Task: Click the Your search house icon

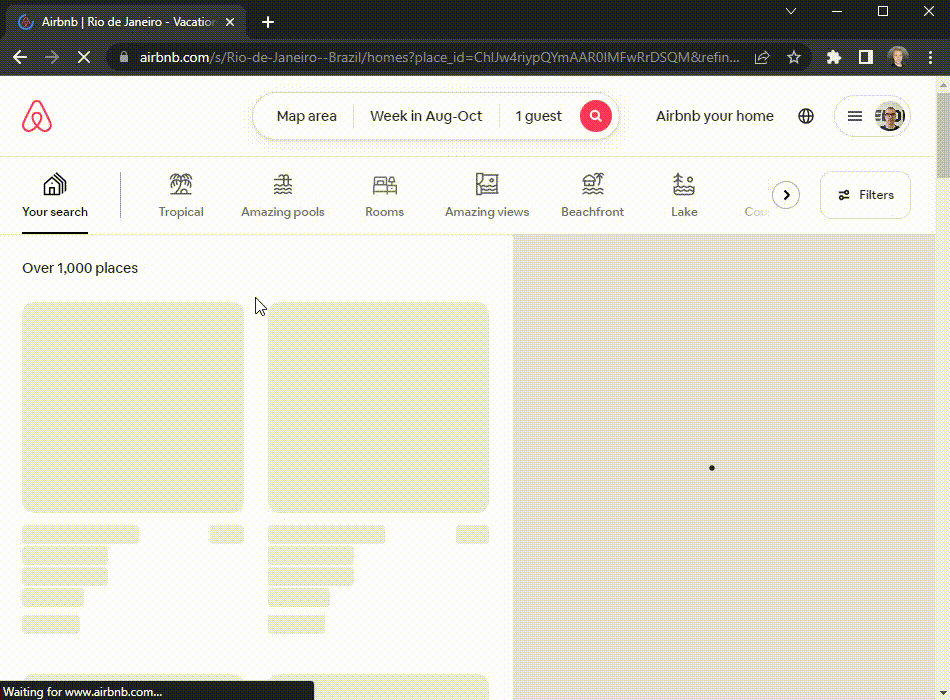Action: click(x=55, y=184)
